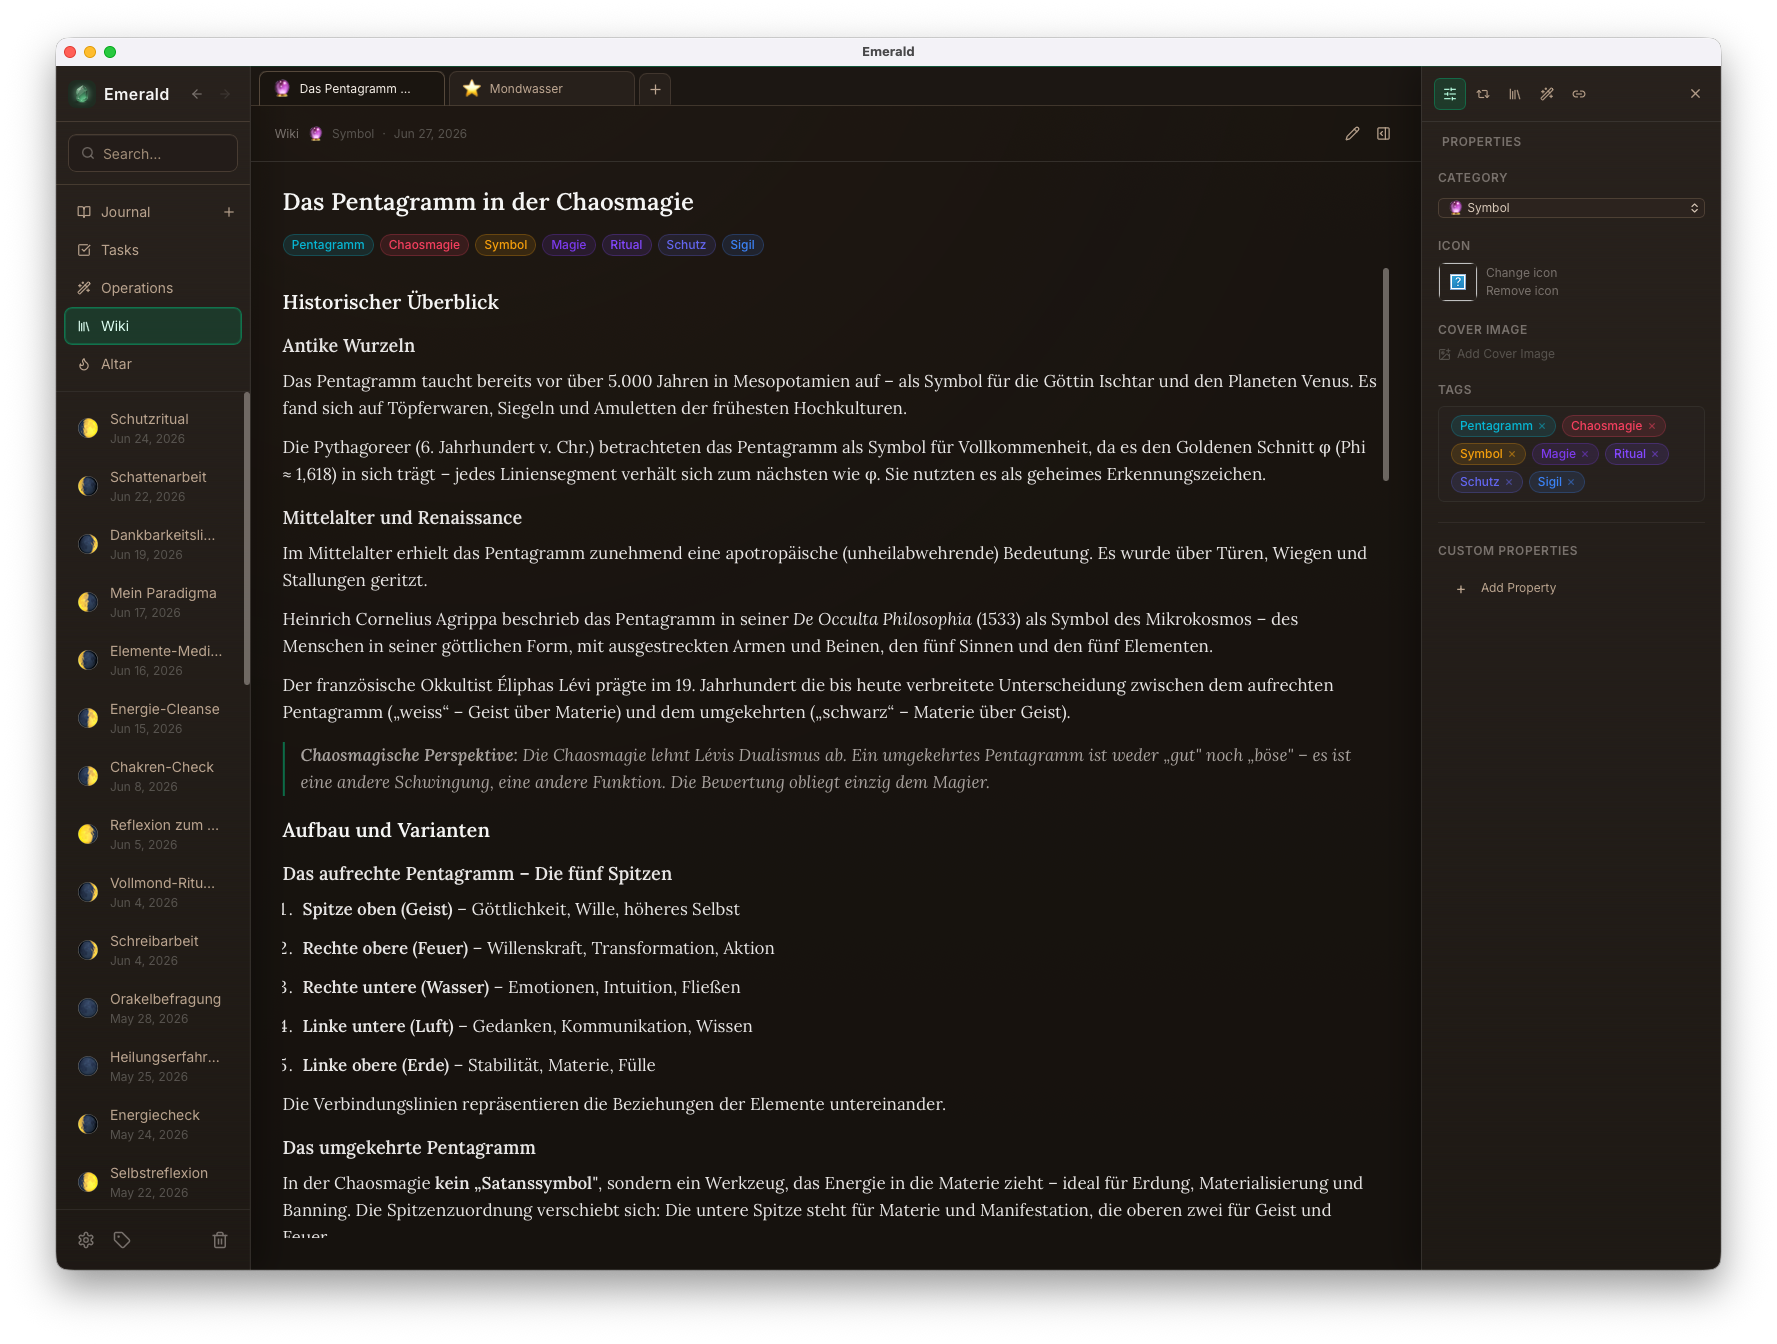The image size is (1777, 1344).
Task: Click the pencil edit icon
Action: (1352, 134)
